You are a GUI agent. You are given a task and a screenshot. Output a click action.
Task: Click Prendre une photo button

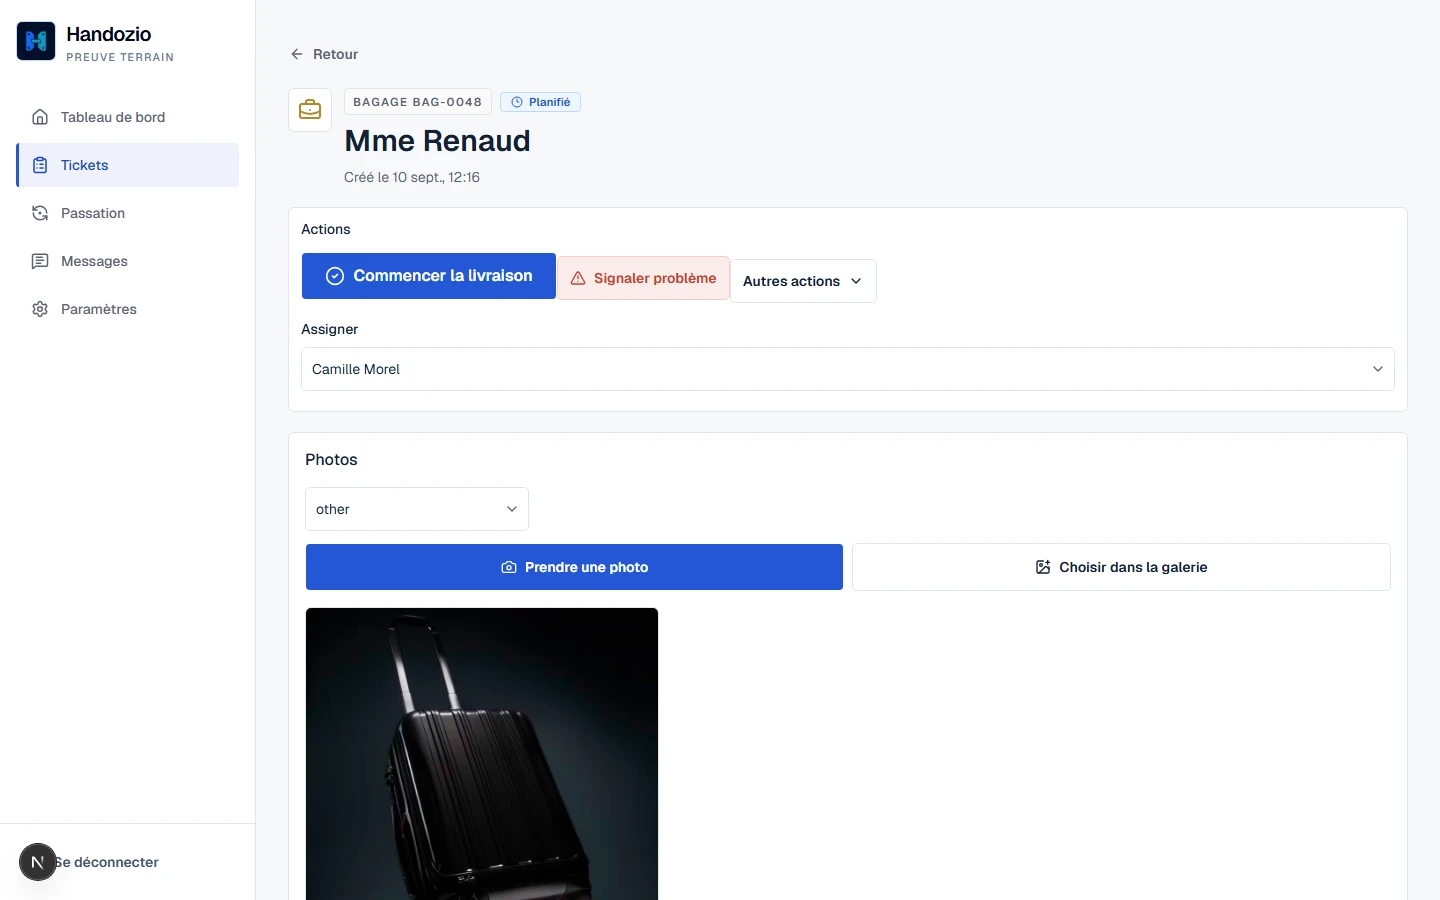pos(574,567)
